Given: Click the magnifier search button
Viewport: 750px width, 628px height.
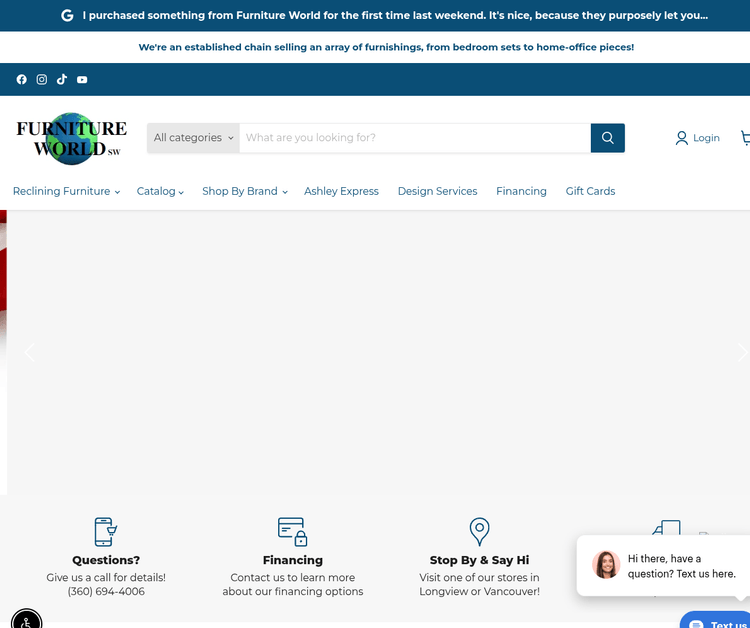Looking at the screenshot, I should click(x=607, y=138).
